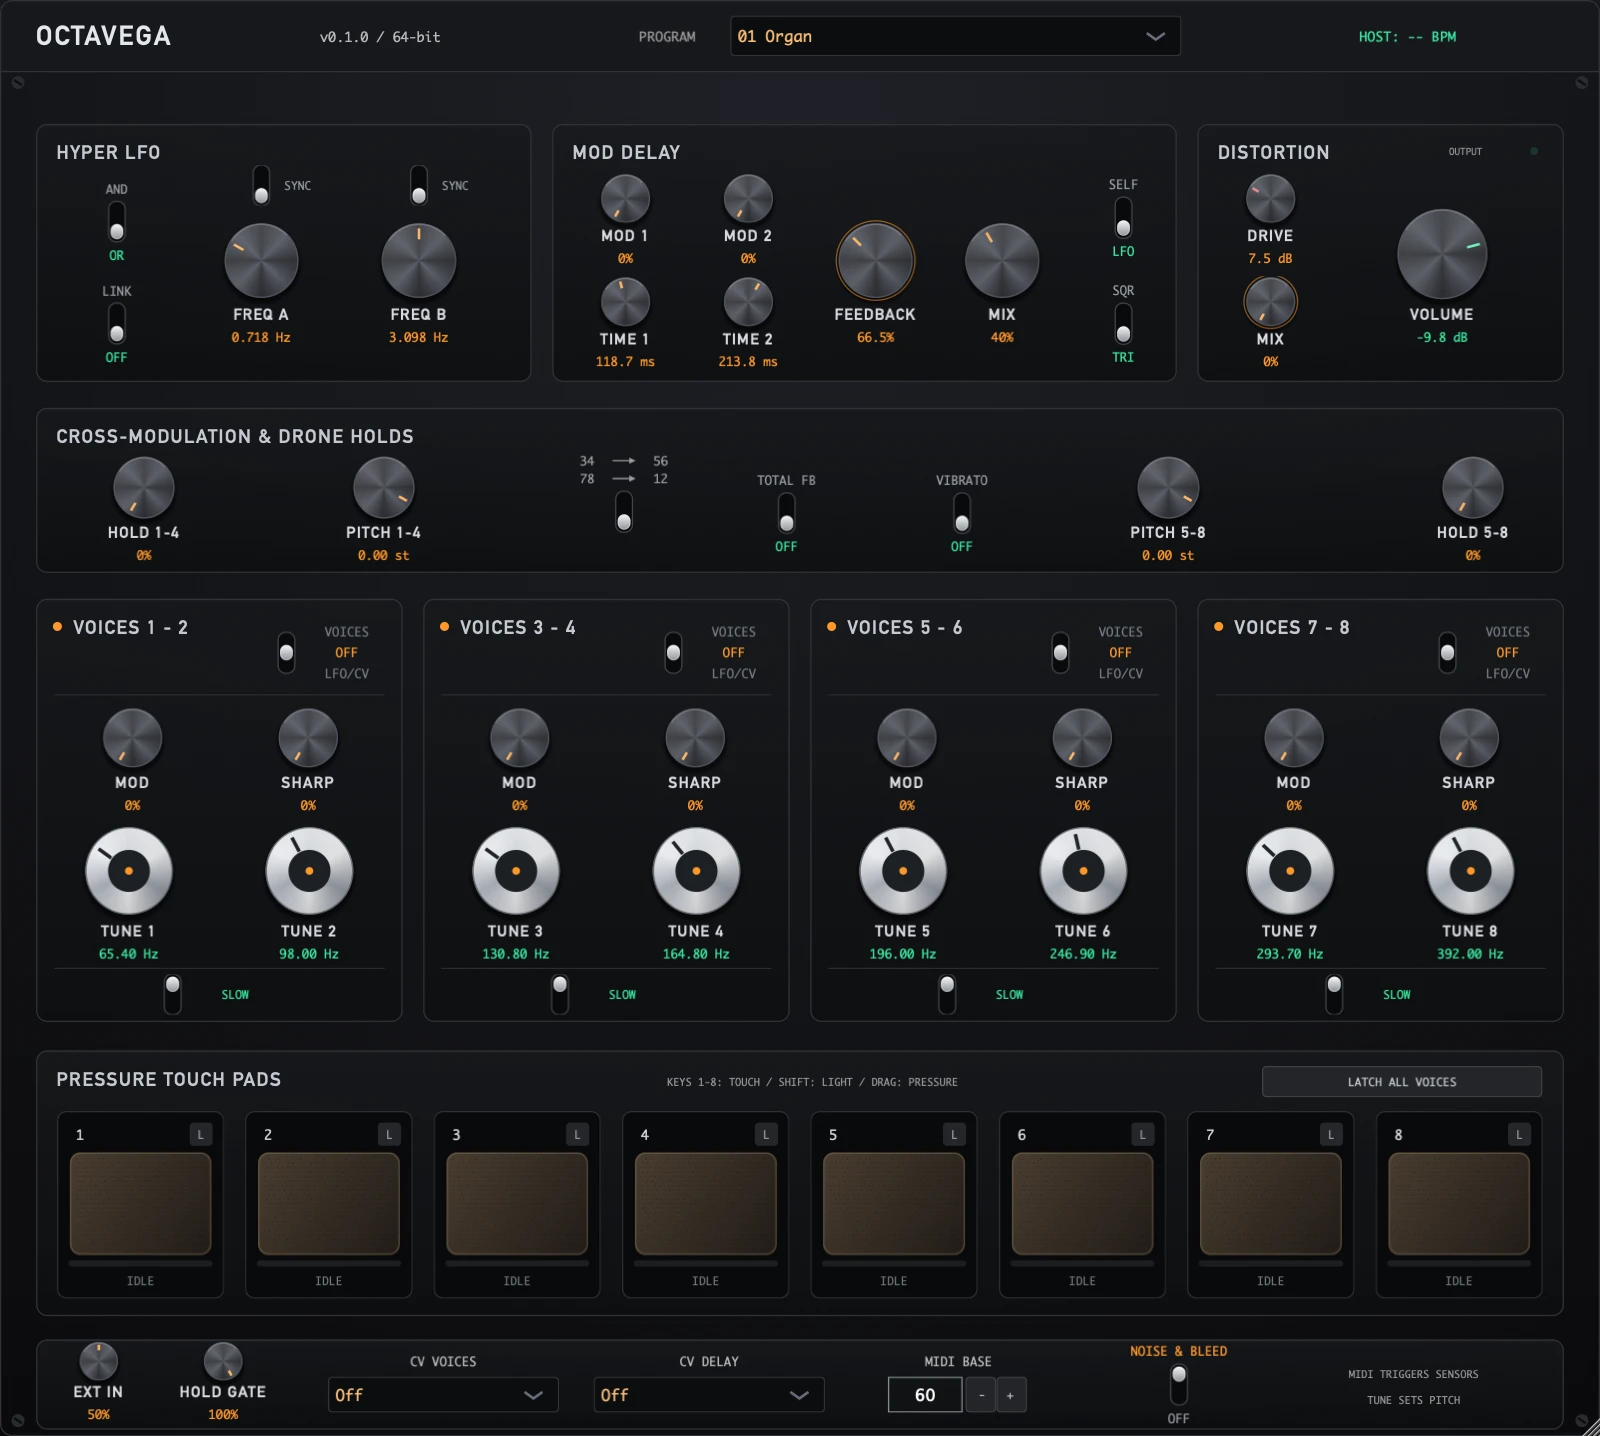Click the FREQ A knob in Hyper LFO
The image size is (1600, 1436).
coord(261,260)
